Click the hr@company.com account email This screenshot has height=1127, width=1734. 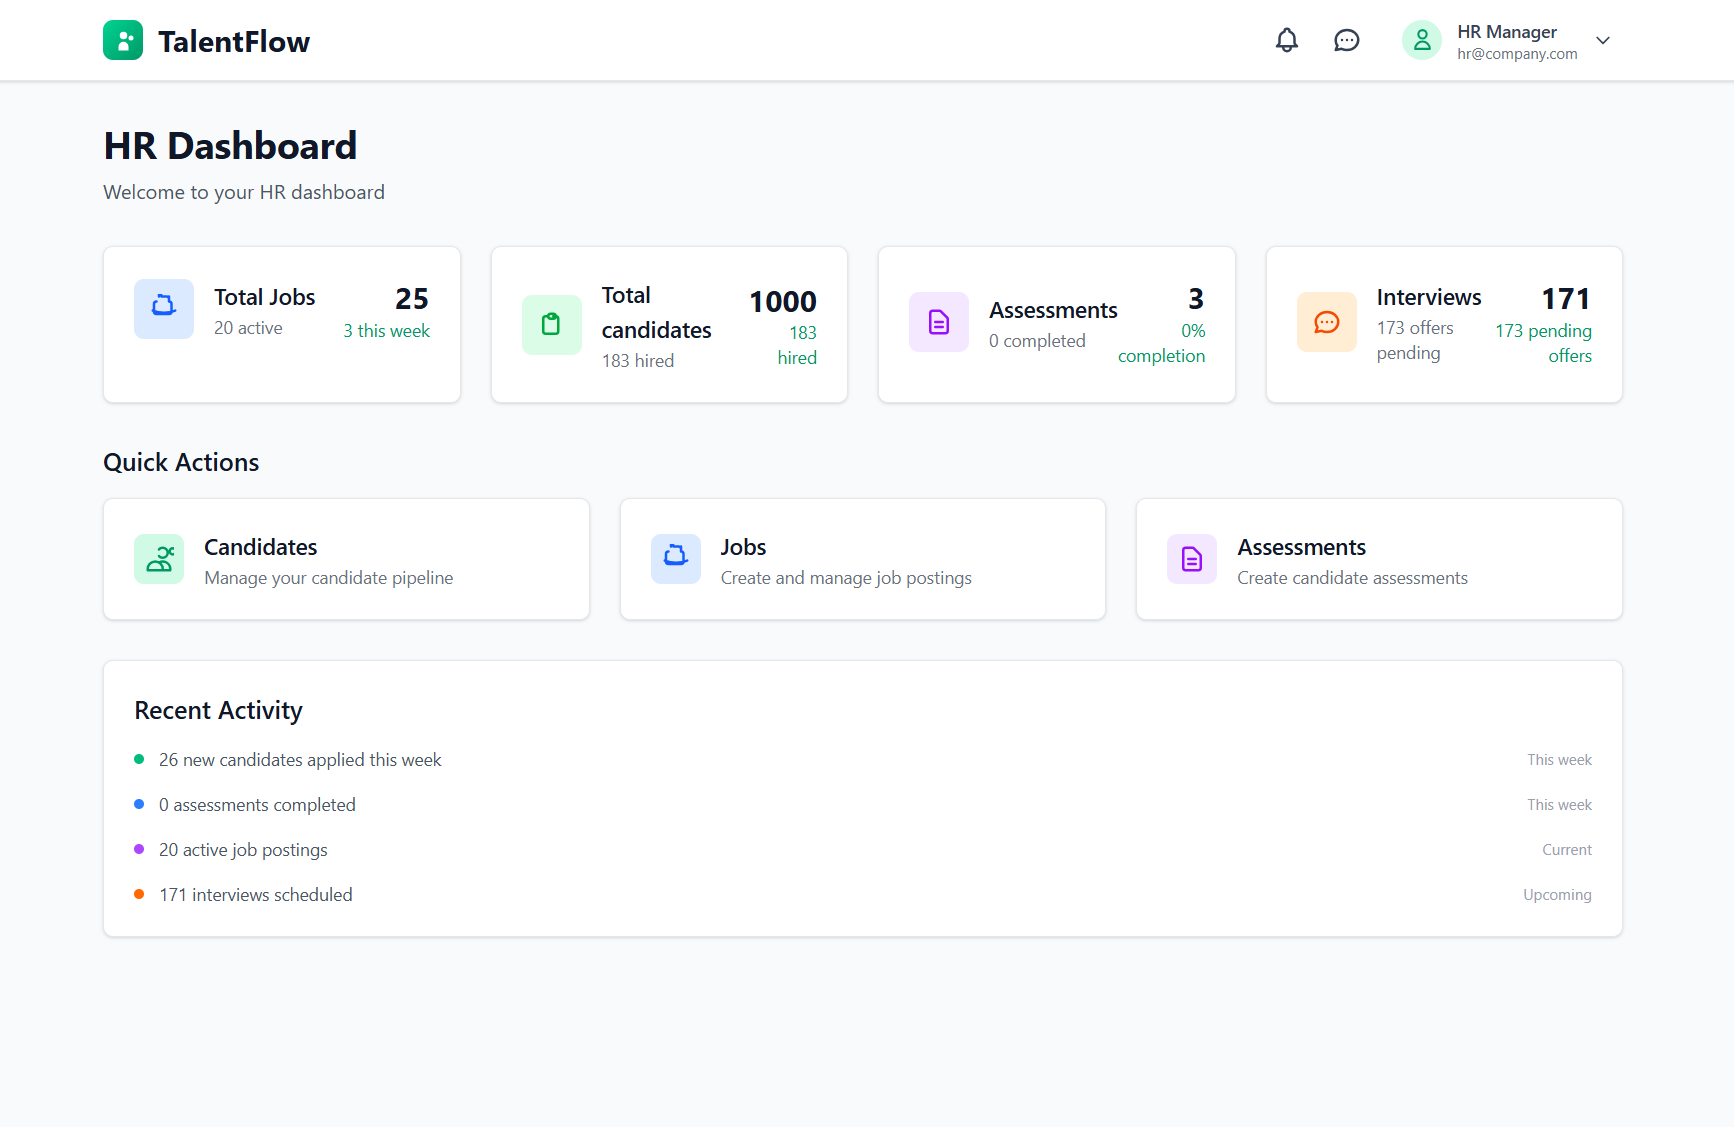[x=1517, y=54]
